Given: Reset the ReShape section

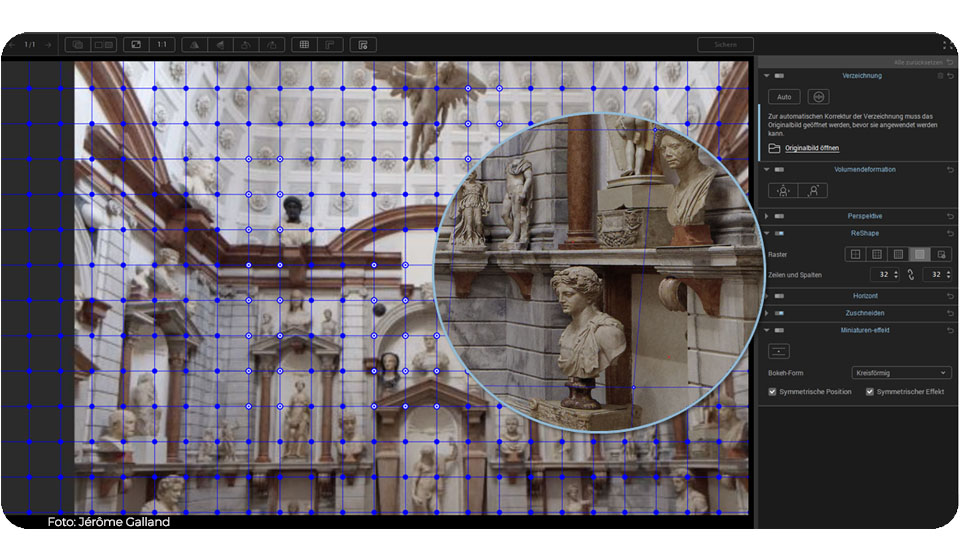Looking at the screenshot, I should click(x=950, y=233).
